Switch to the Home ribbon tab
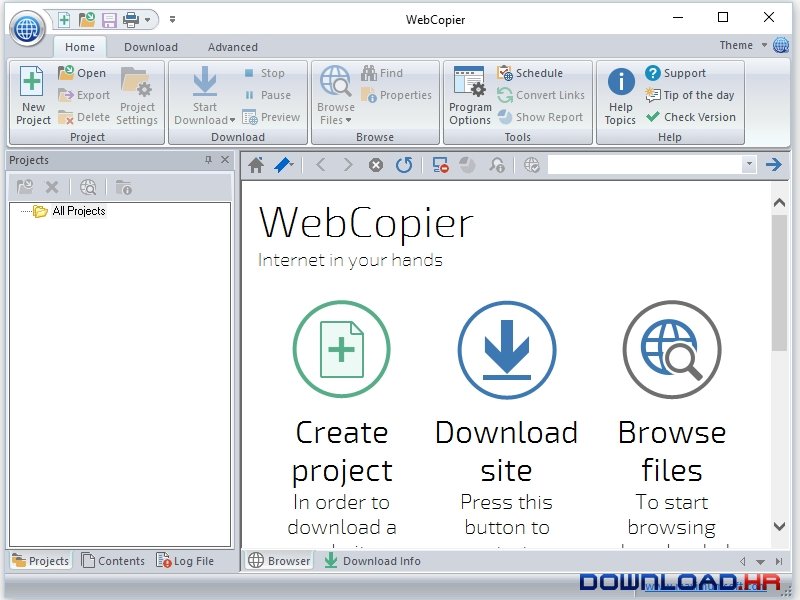Screen dimensions: 800x600 tap(80, 47)
